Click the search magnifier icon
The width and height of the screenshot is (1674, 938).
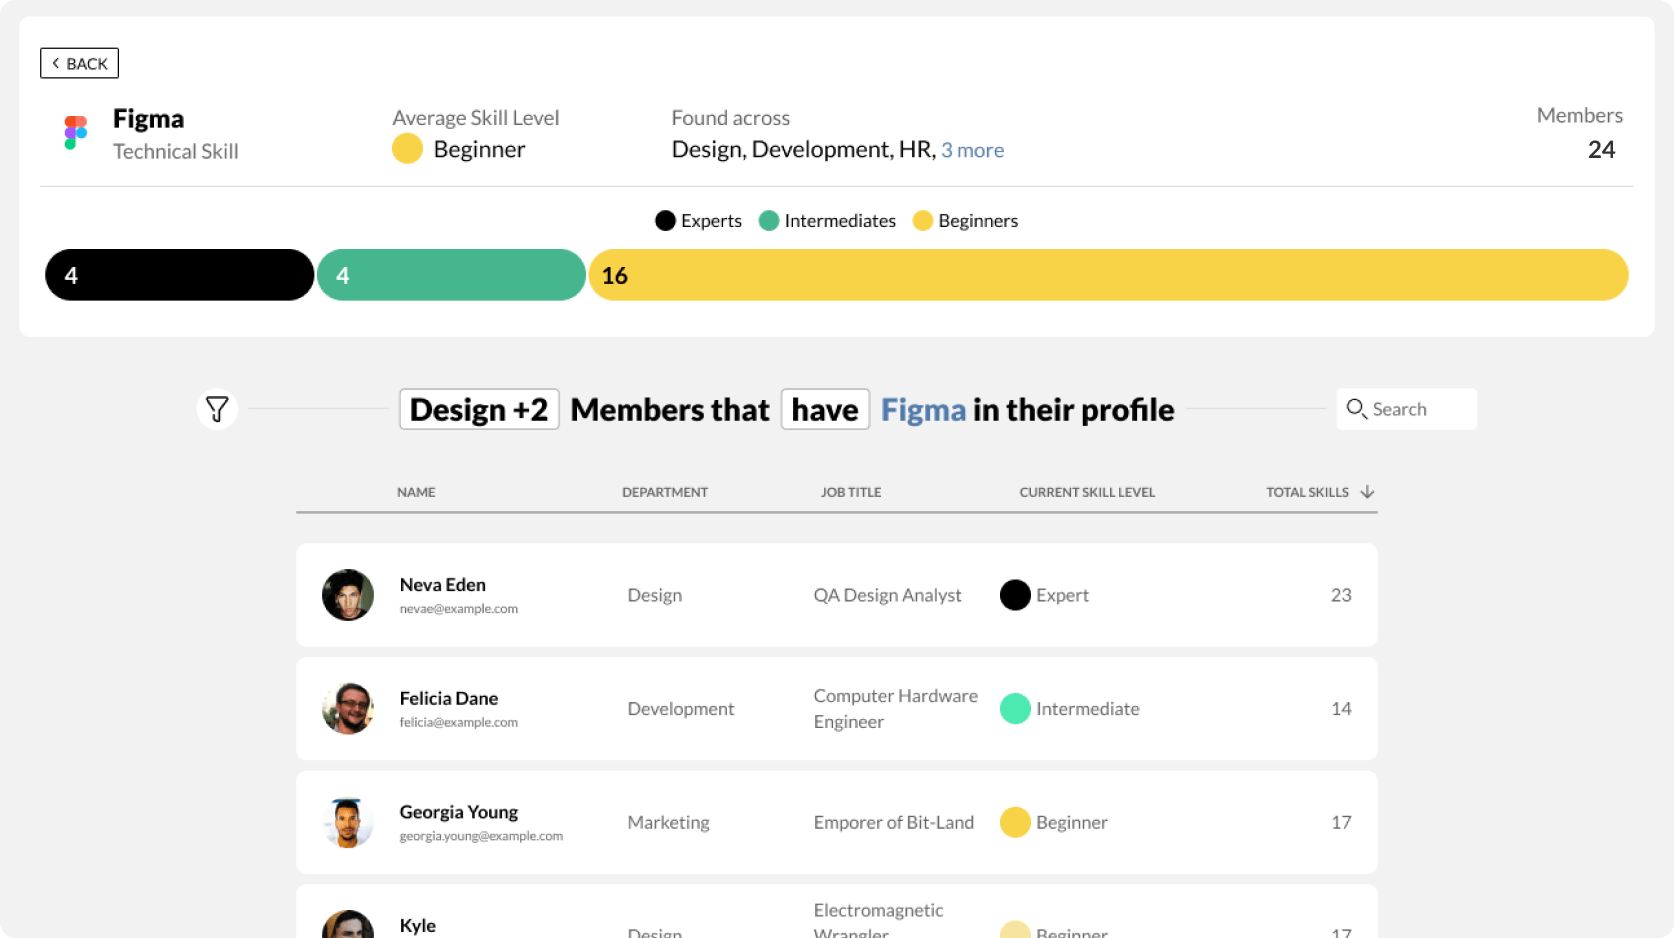pos(1357,409)
